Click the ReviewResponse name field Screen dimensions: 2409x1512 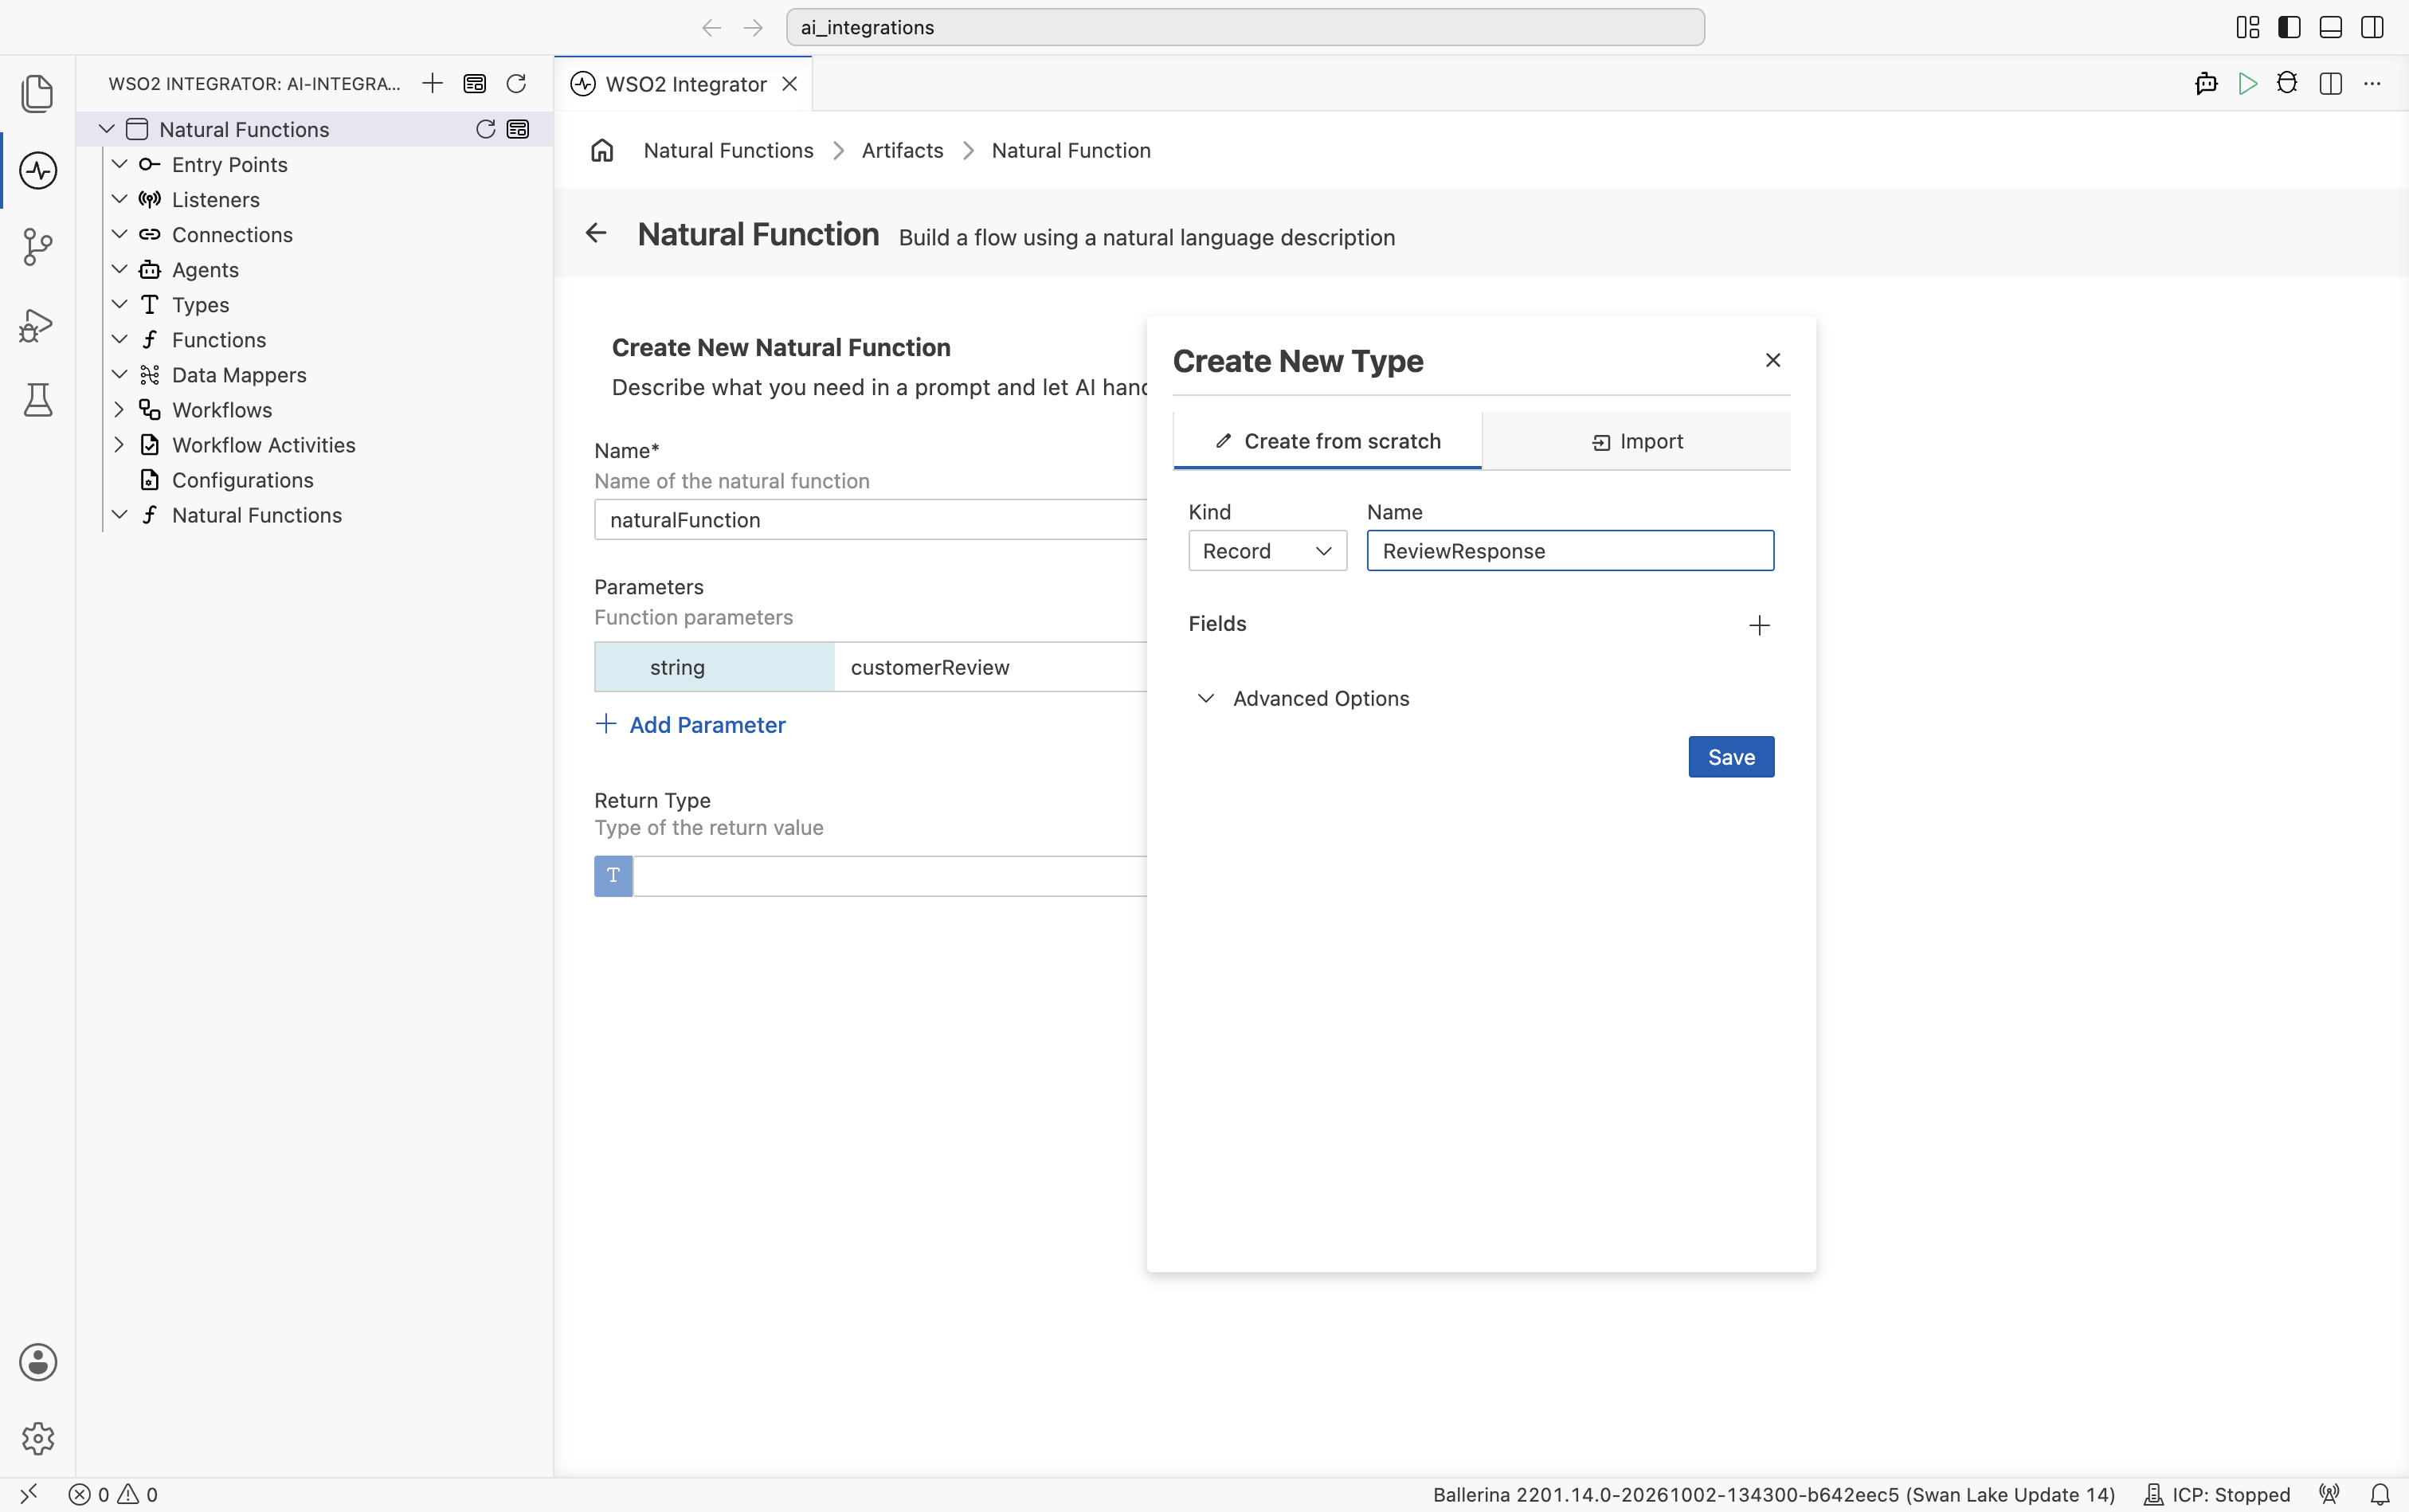(x=1570, y=551)
